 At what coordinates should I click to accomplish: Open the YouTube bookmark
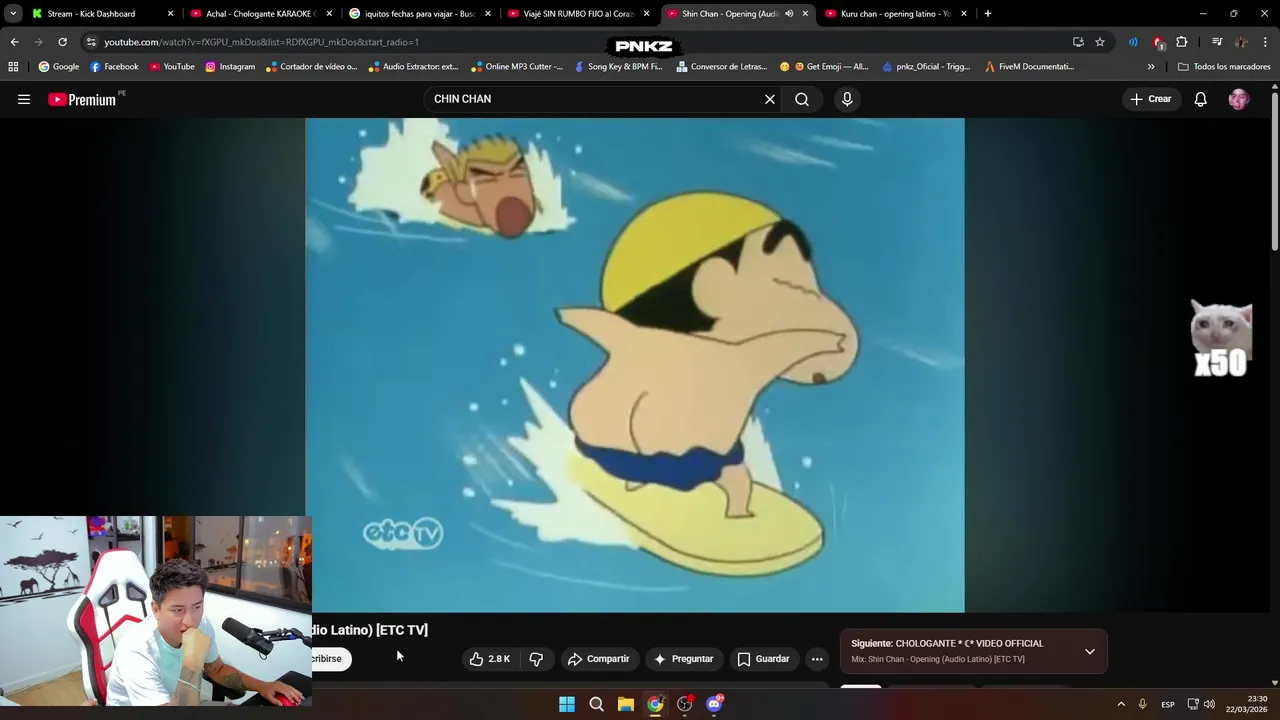point(172,67)
